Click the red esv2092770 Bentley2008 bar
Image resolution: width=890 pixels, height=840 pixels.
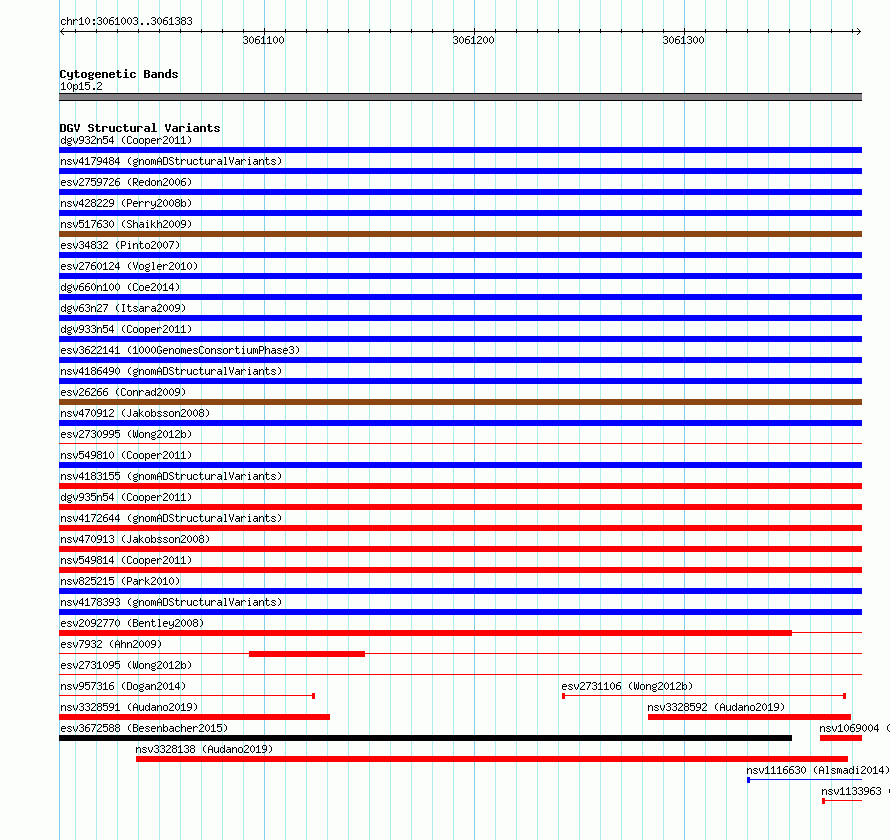(425, 633)
